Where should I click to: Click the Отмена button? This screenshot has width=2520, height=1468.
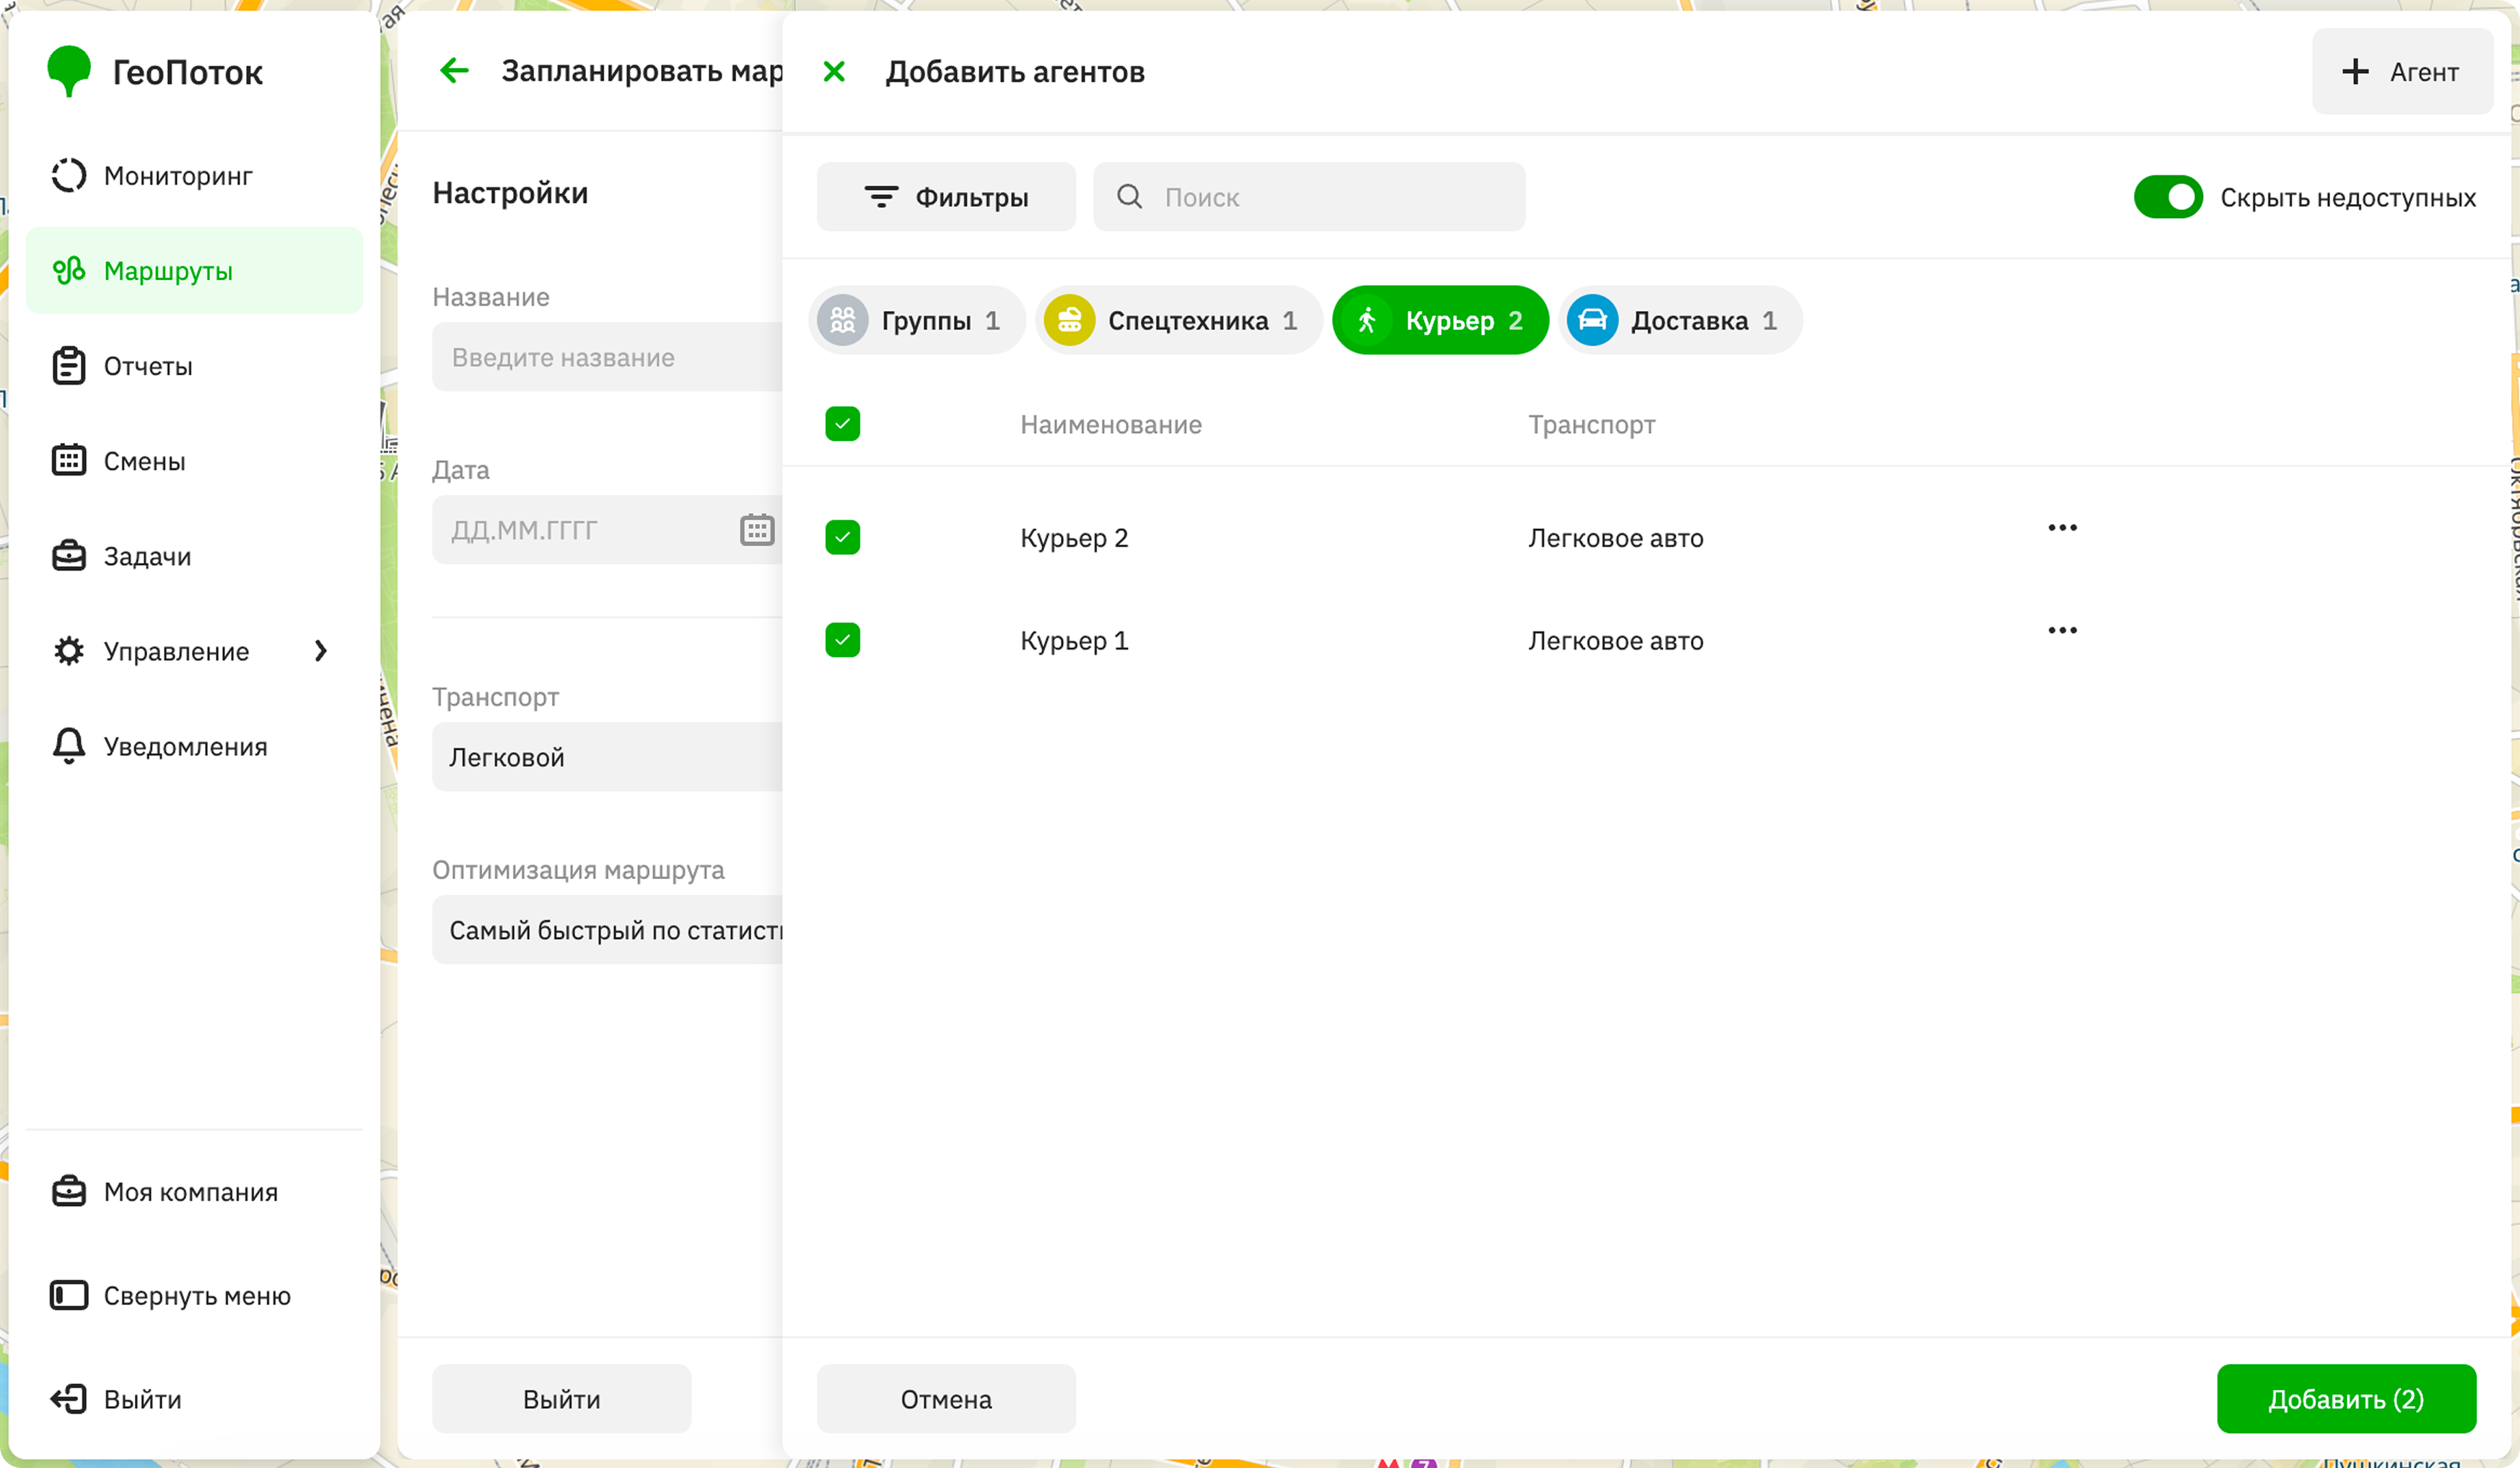click(946, 1399)
